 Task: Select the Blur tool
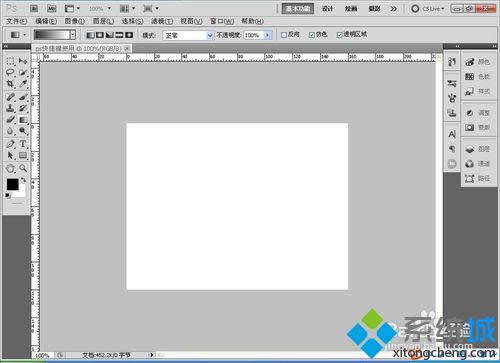pos(10,131)
